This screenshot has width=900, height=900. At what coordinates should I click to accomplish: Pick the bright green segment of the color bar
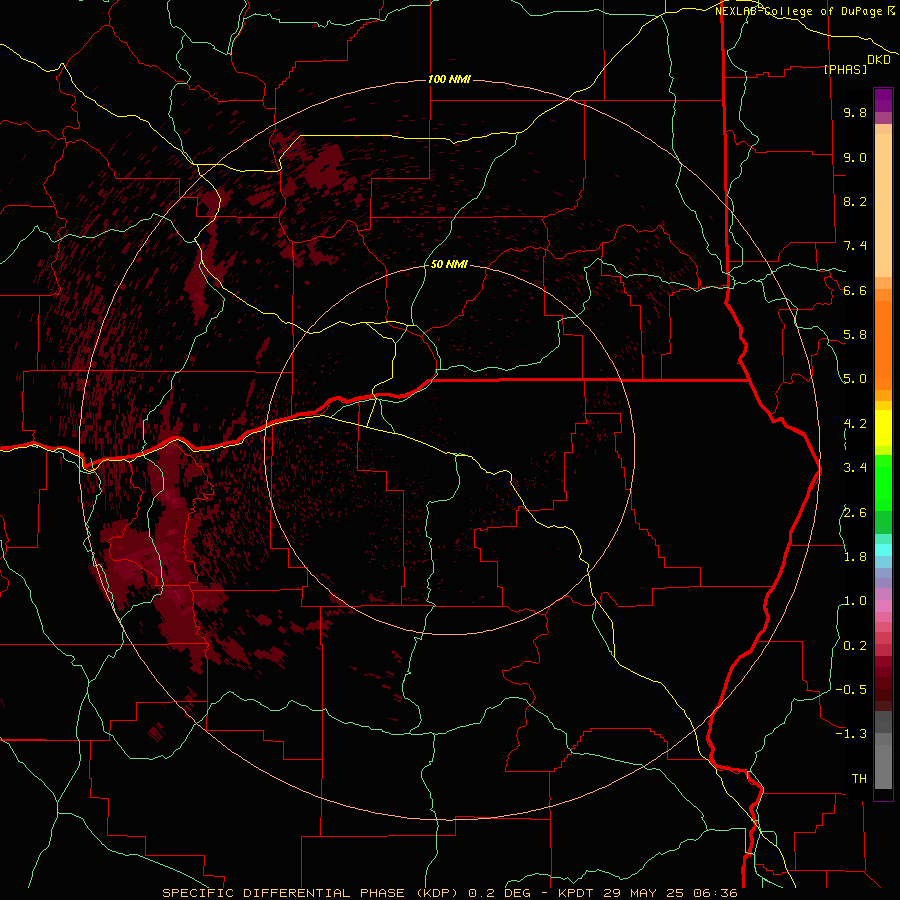[883, 482]
